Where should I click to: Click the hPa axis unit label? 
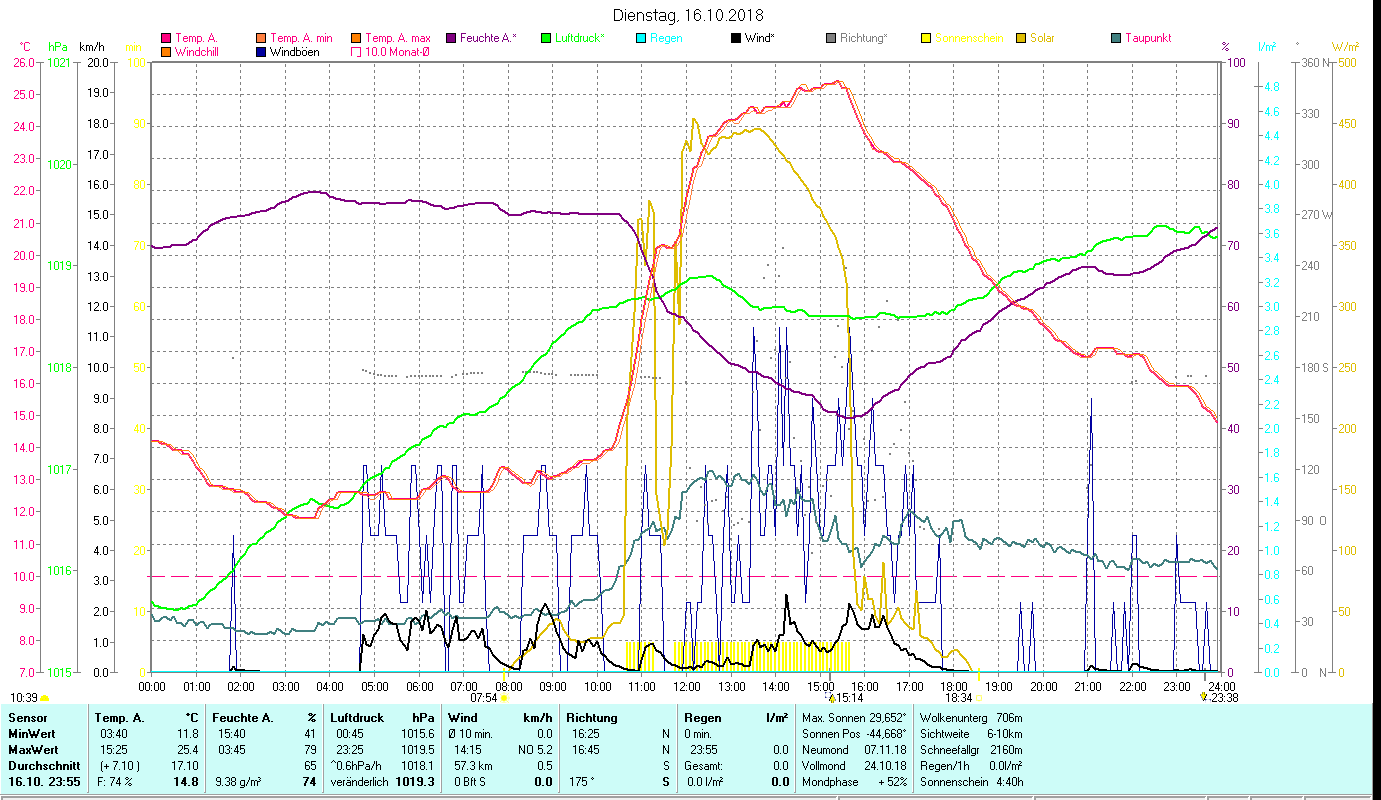(x=58, y=47)
